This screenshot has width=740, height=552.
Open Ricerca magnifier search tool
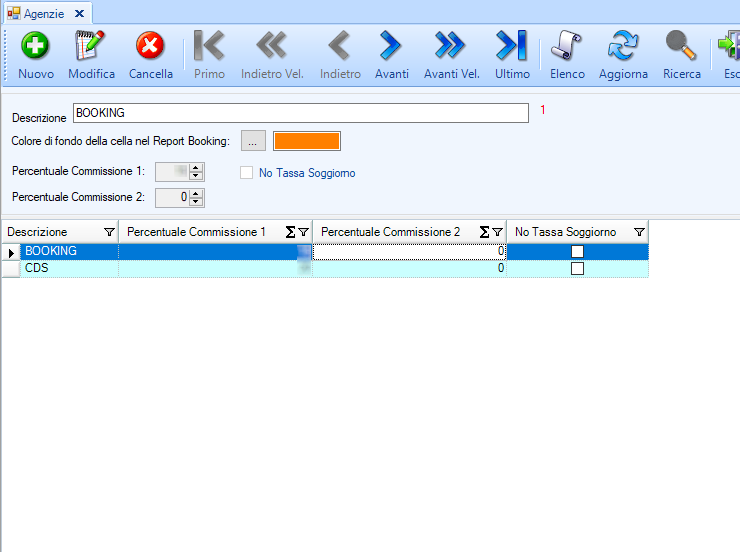click(x=681, y=46)
